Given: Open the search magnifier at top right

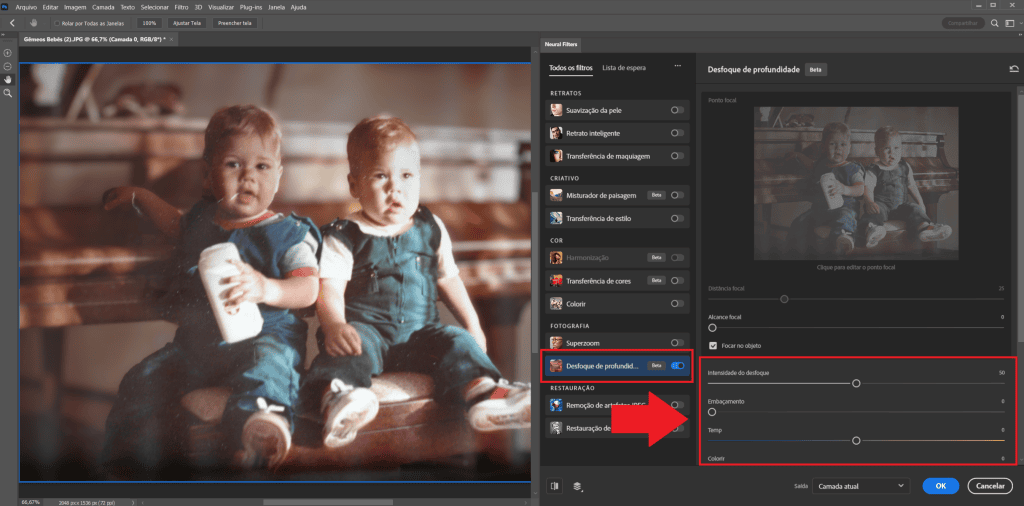Looking at the screenshot, I should (x=995, y=23).
